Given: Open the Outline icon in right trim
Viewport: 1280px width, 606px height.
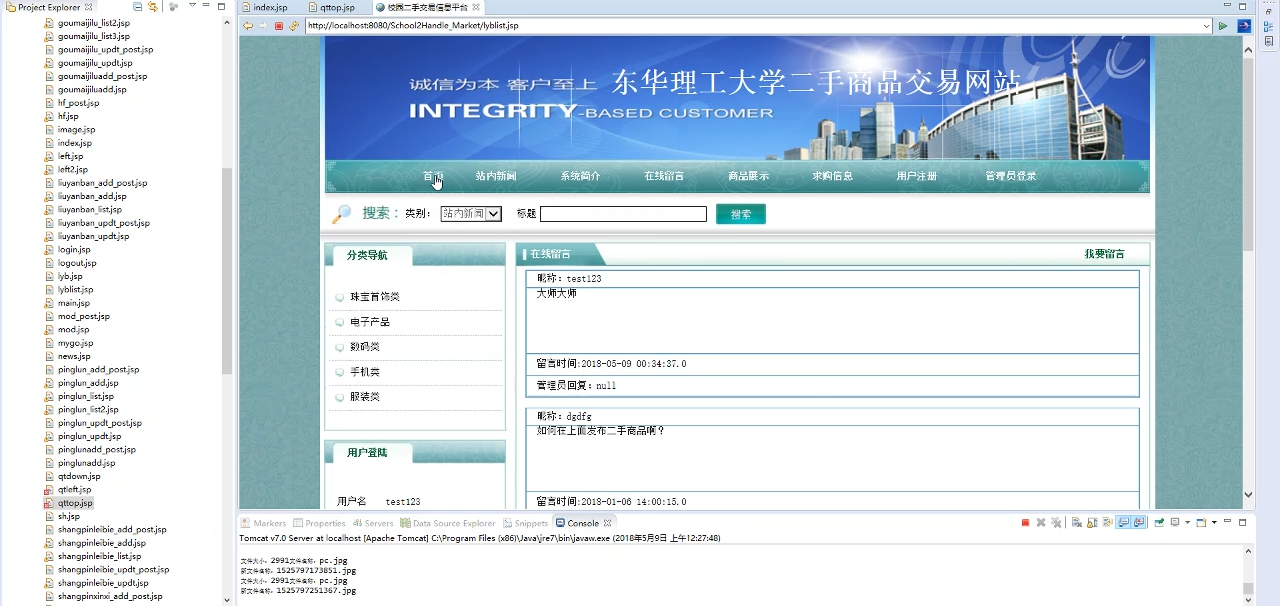Looking at the screenshot, I should click(1269, 26).
